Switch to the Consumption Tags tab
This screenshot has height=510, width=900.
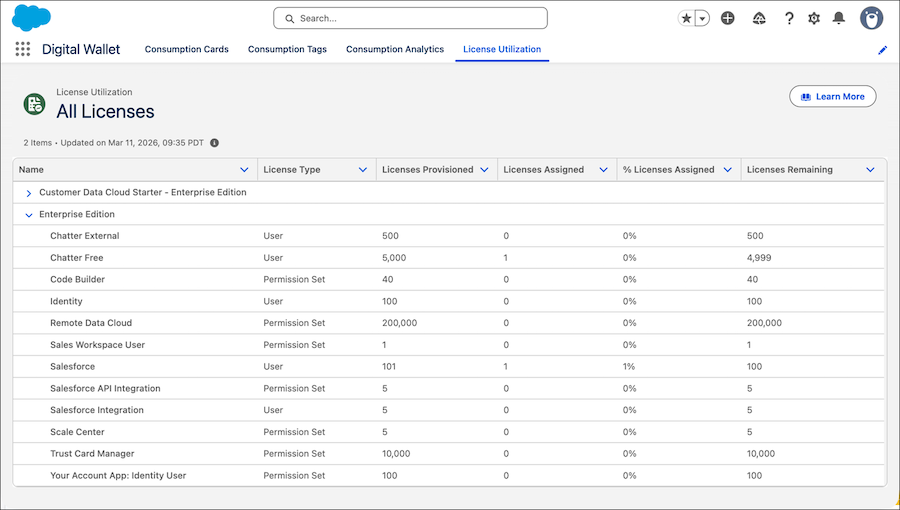tap(287, 49)
